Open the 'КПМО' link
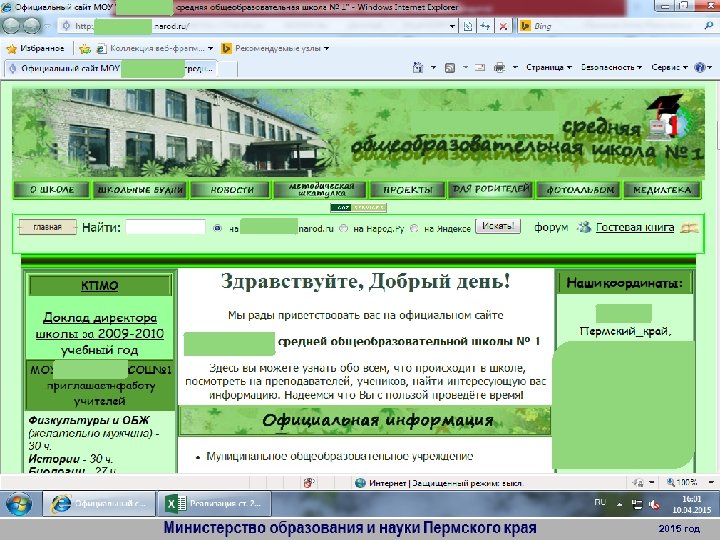This screenshot has width=720, height=540. click(99, 286)
